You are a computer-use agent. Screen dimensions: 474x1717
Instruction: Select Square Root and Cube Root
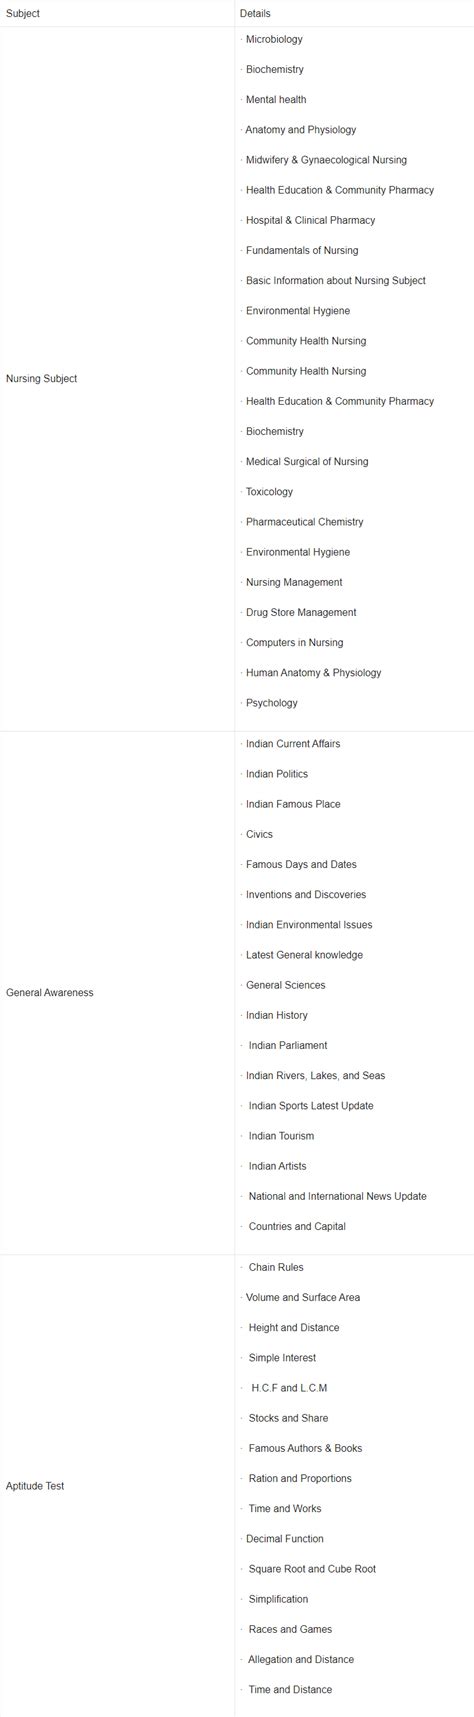pos(312,1569)
